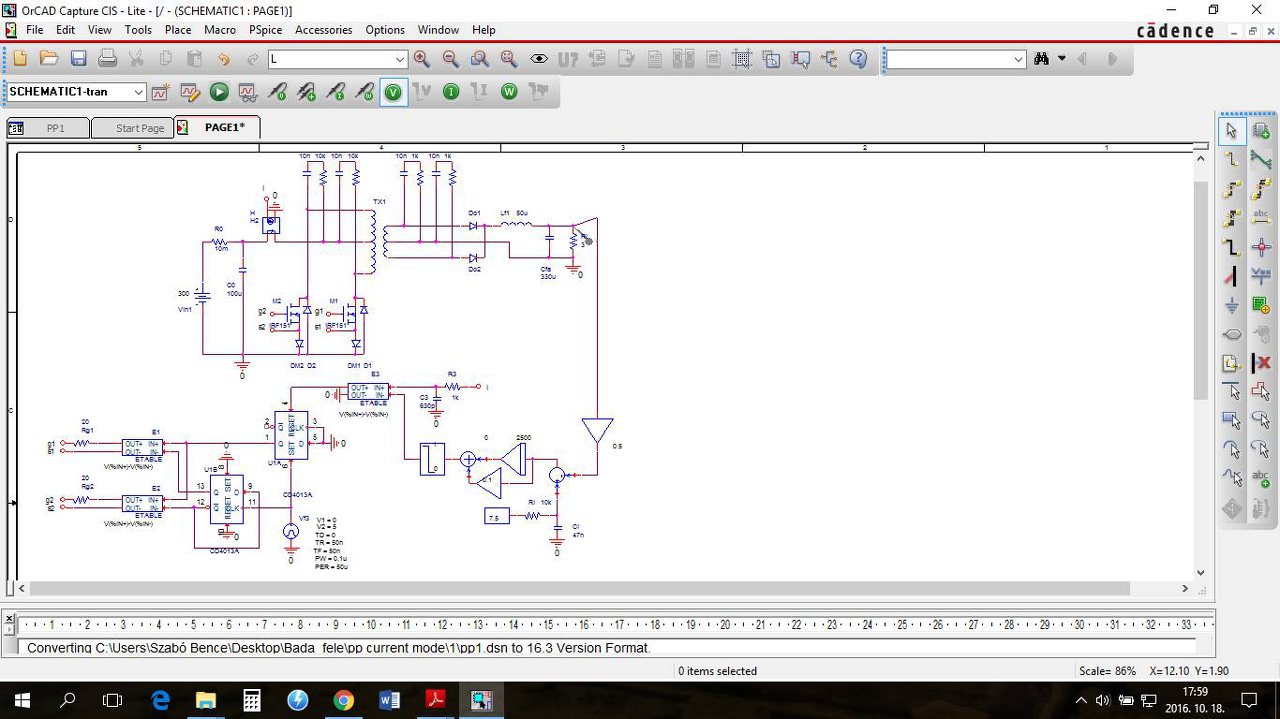Open the search options arrow next to binoculars
The height and width of the screenshot is (719, 1280).
click(x=1061, y=59)
